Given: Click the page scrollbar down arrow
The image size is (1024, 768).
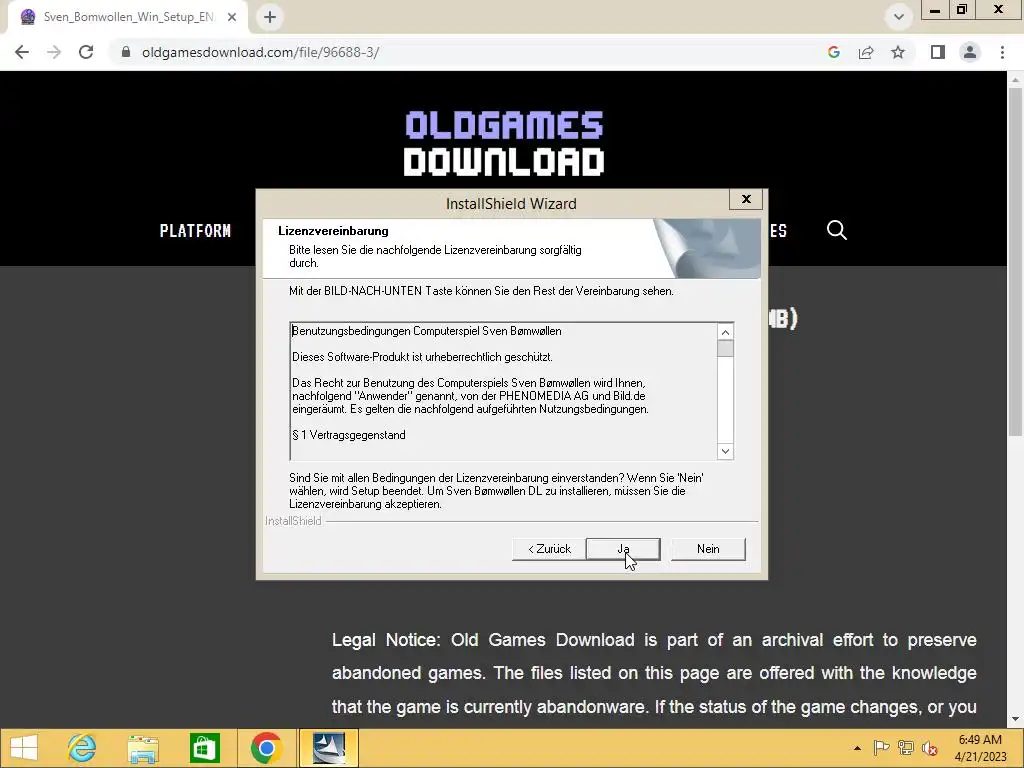Looking at the screenshot, I should click(1016, 720).
